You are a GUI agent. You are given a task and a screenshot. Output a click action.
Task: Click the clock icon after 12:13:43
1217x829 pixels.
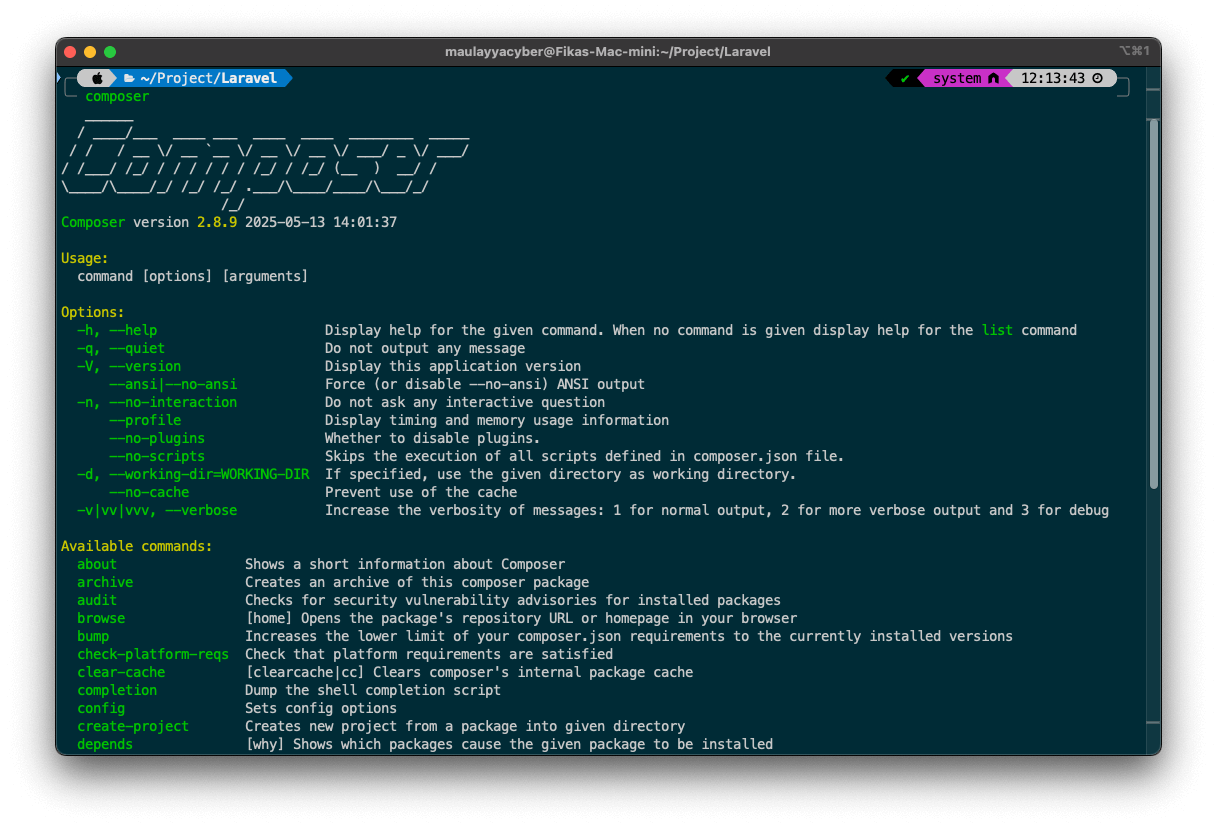tap(1098, 78)
